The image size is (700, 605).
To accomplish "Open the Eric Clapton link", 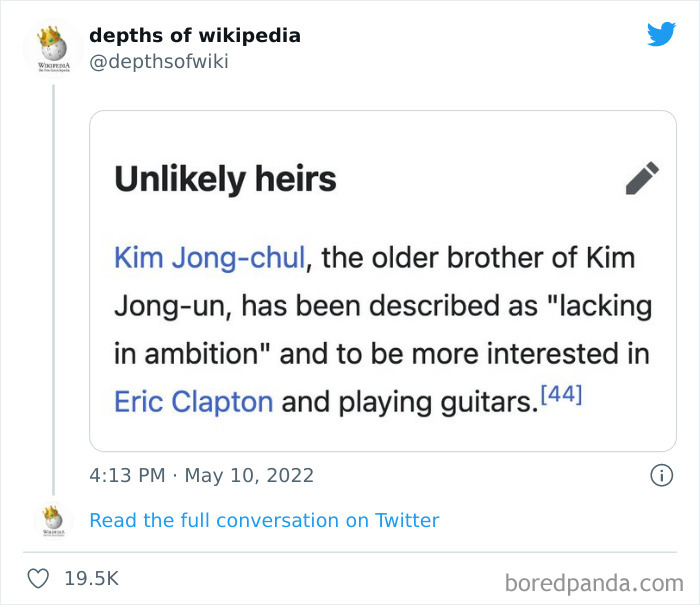I will (193, 402).
